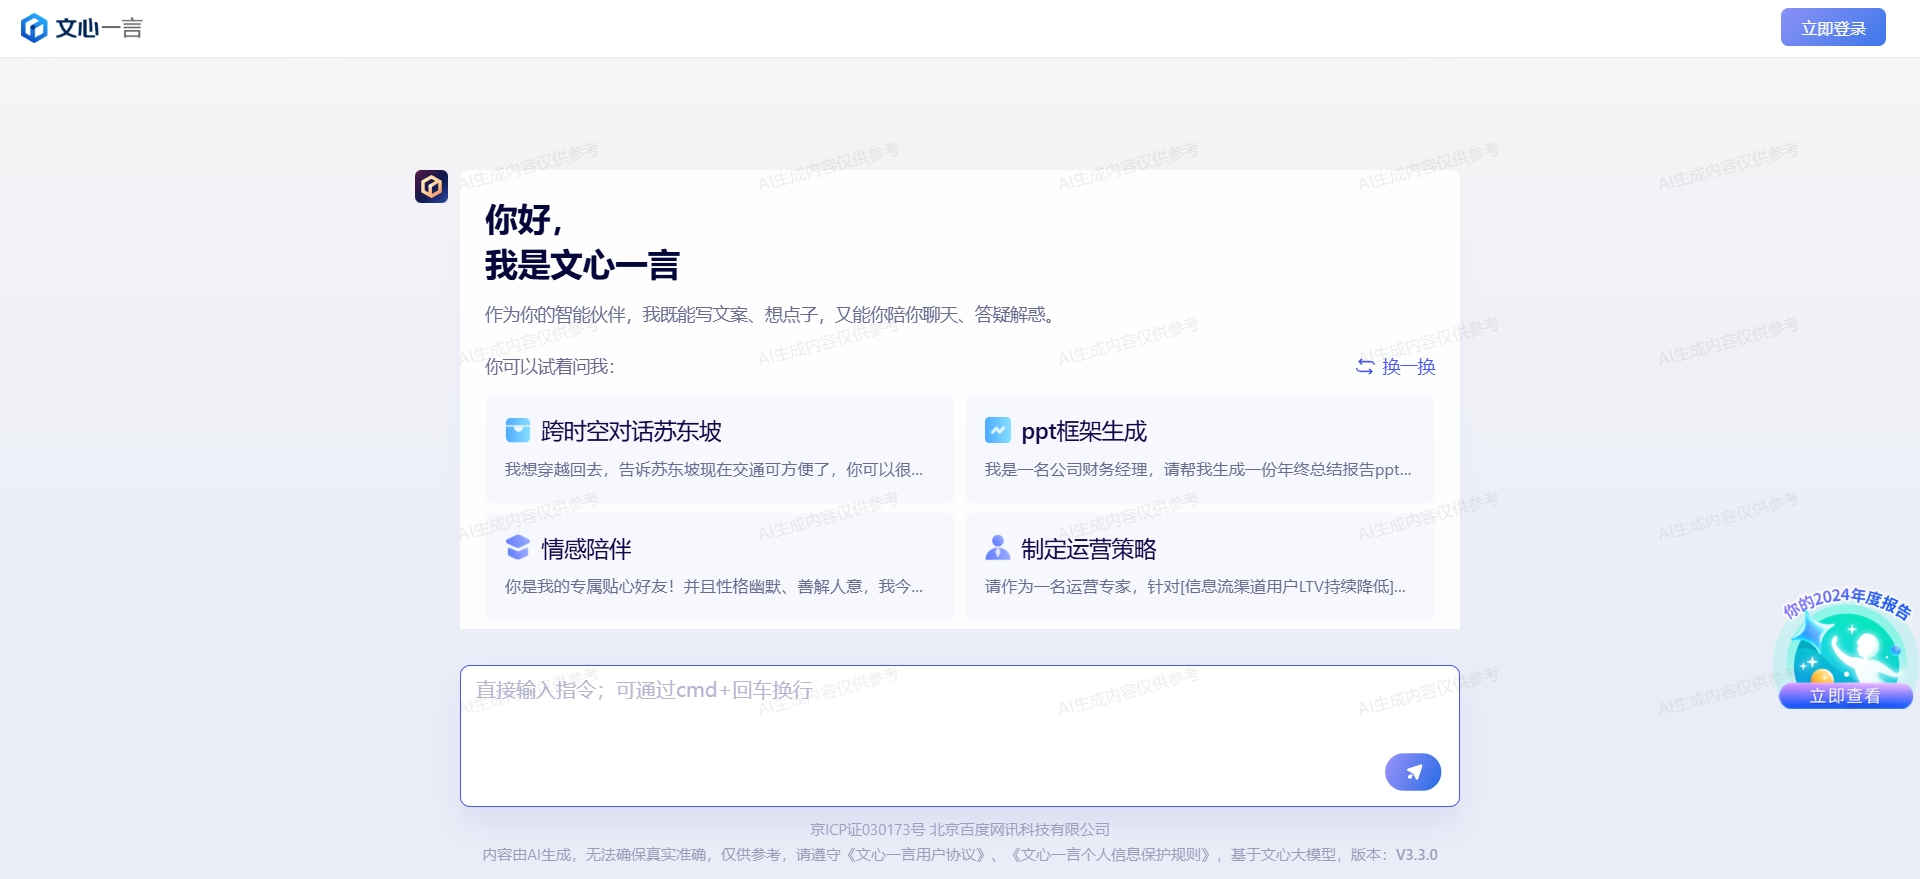Open the 《文心一言个人信息保护规则》 link

point(1110,855)
